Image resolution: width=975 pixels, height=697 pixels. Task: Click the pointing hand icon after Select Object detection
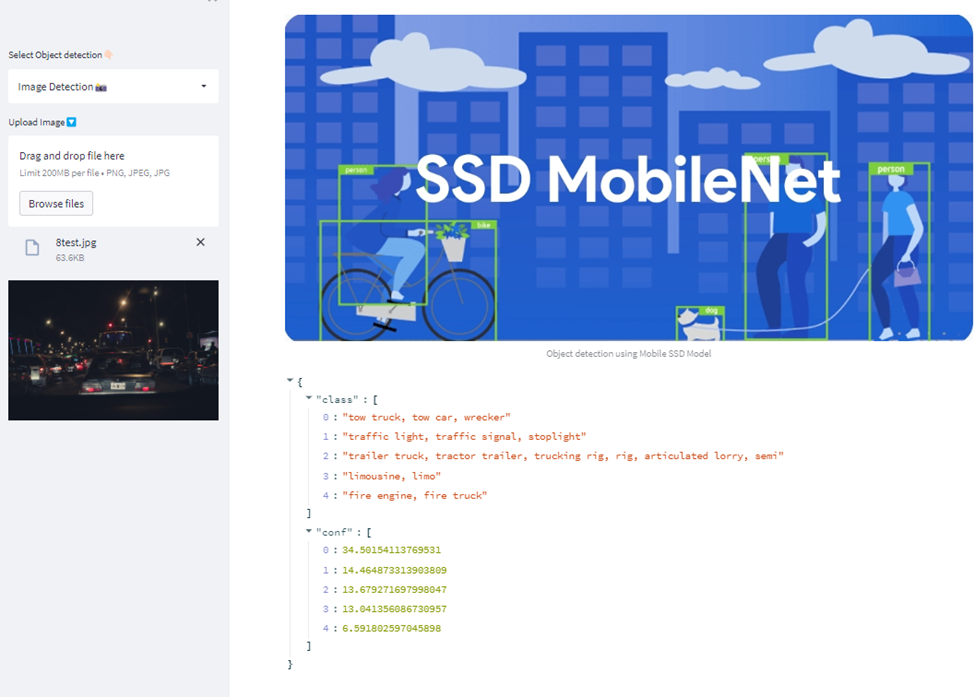pos(109,55)
